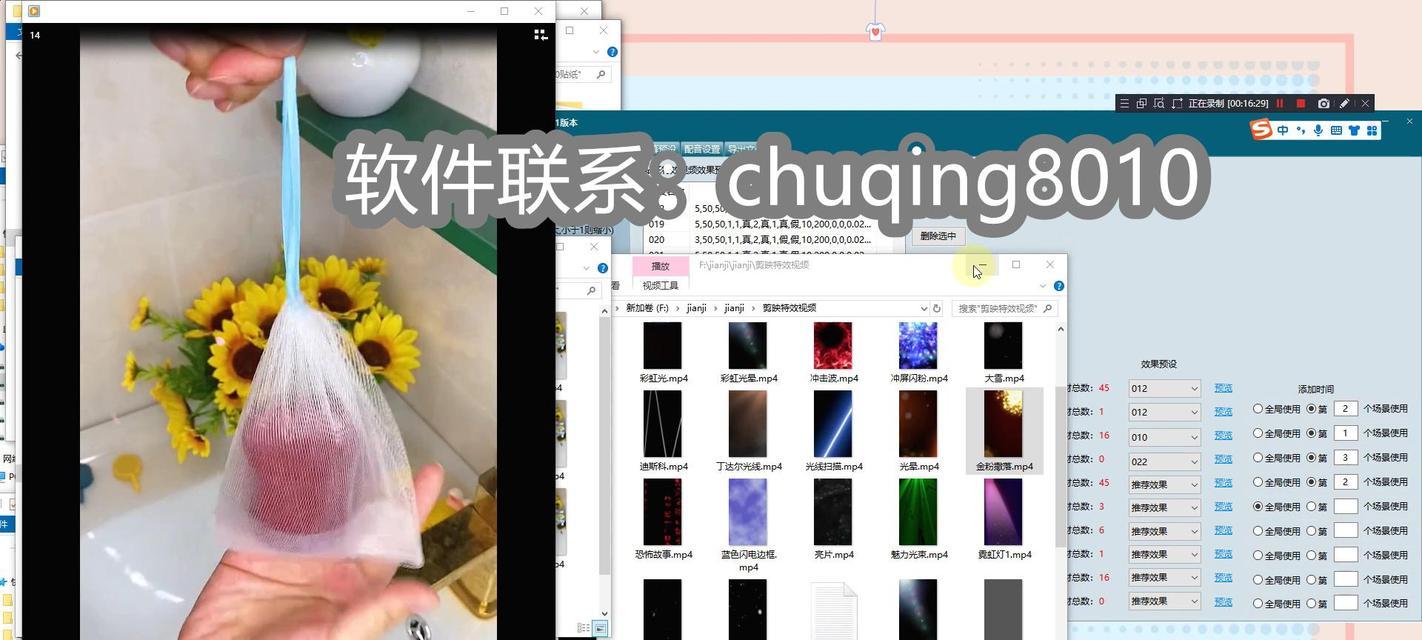This screenshot has width=1422, height=640.
Task: Close the recording toolbar
Action: tap(1365, 103)
